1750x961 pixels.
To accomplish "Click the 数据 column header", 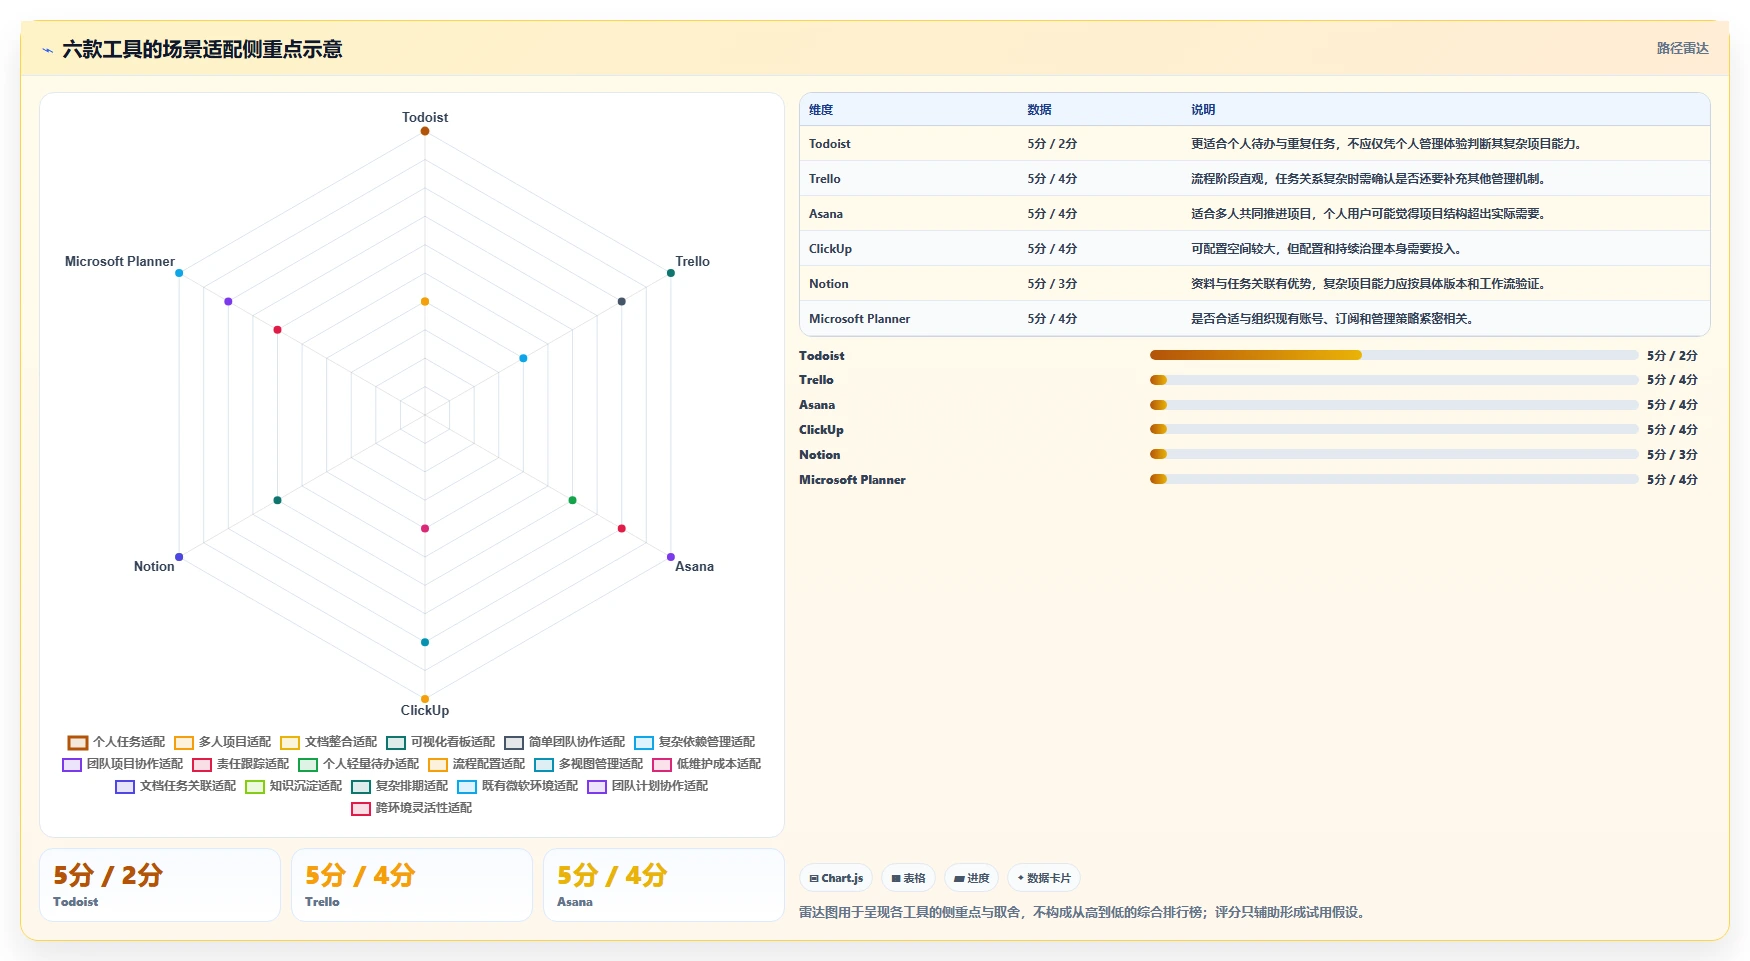I will tap(1039, 110).
